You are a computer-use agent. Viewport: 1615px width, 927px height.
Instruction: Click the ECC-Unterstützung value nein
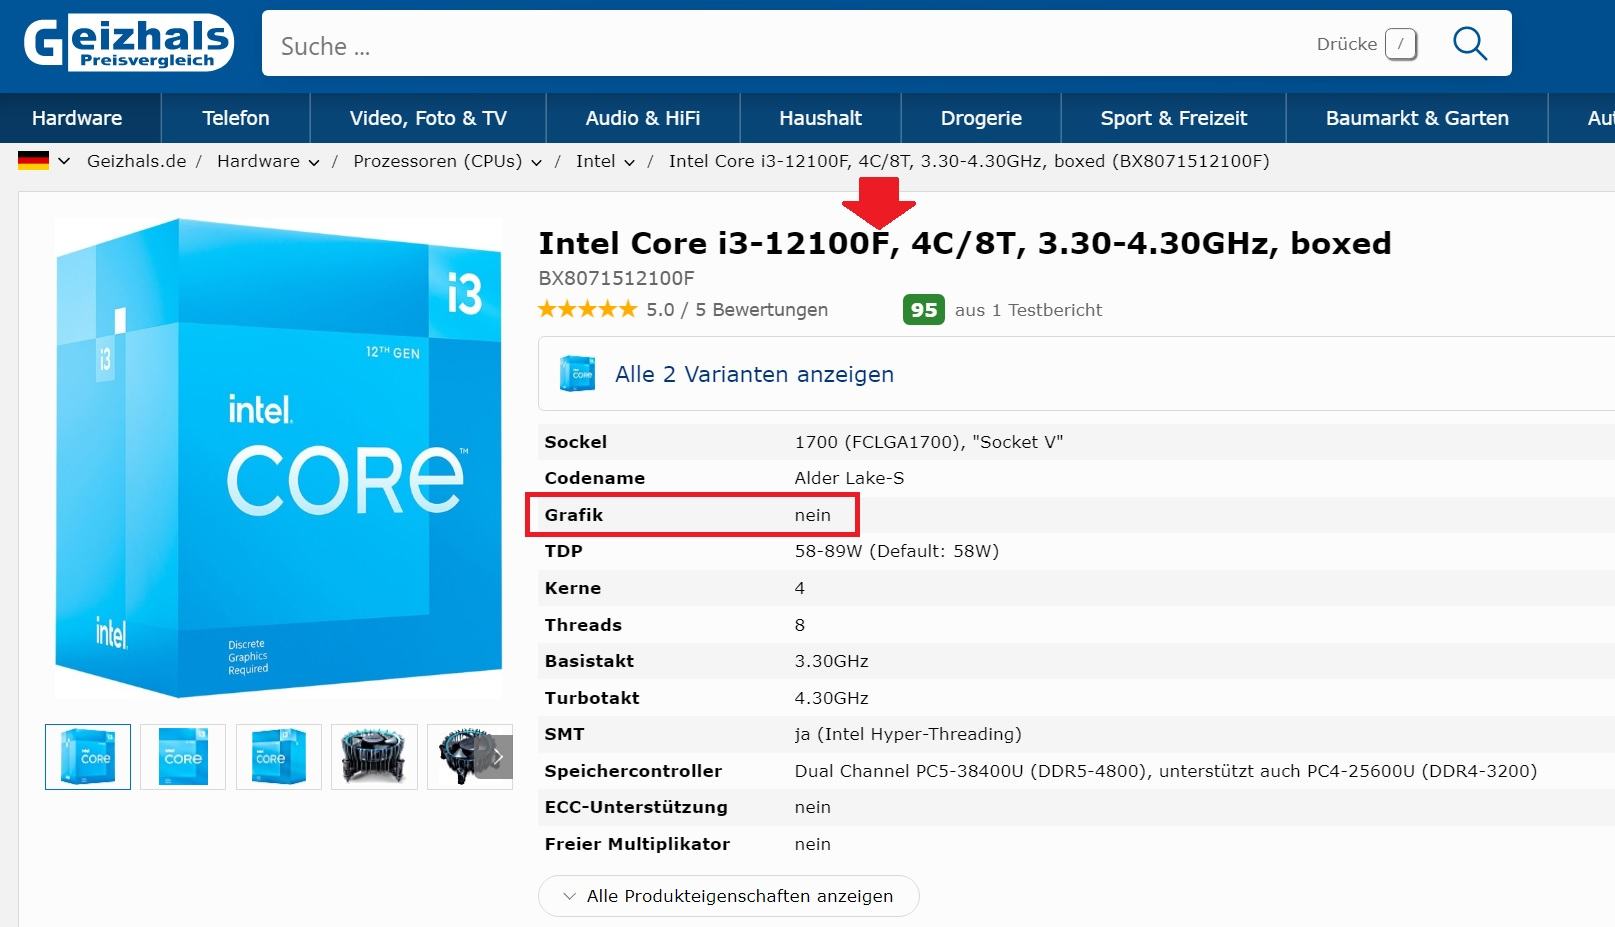812,807
